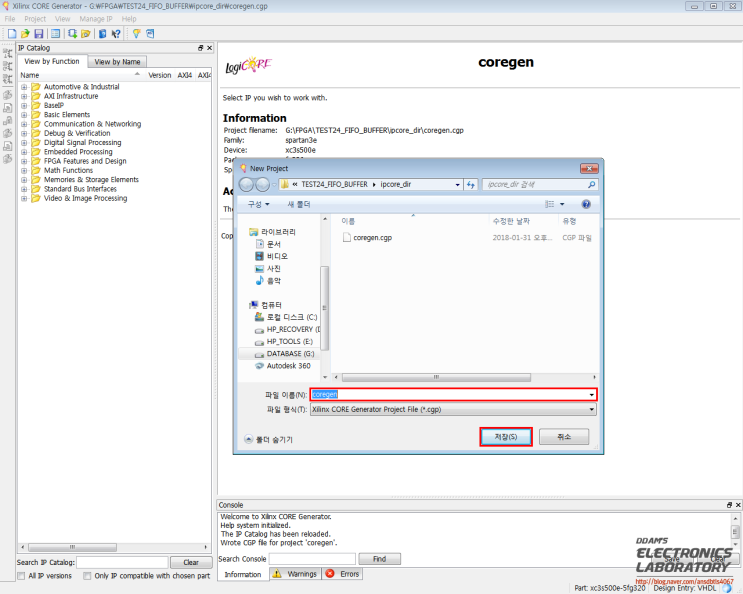Click the Cancel (취소) button
Viewport: 743px width, 594px height.
(x=564, y=437)
